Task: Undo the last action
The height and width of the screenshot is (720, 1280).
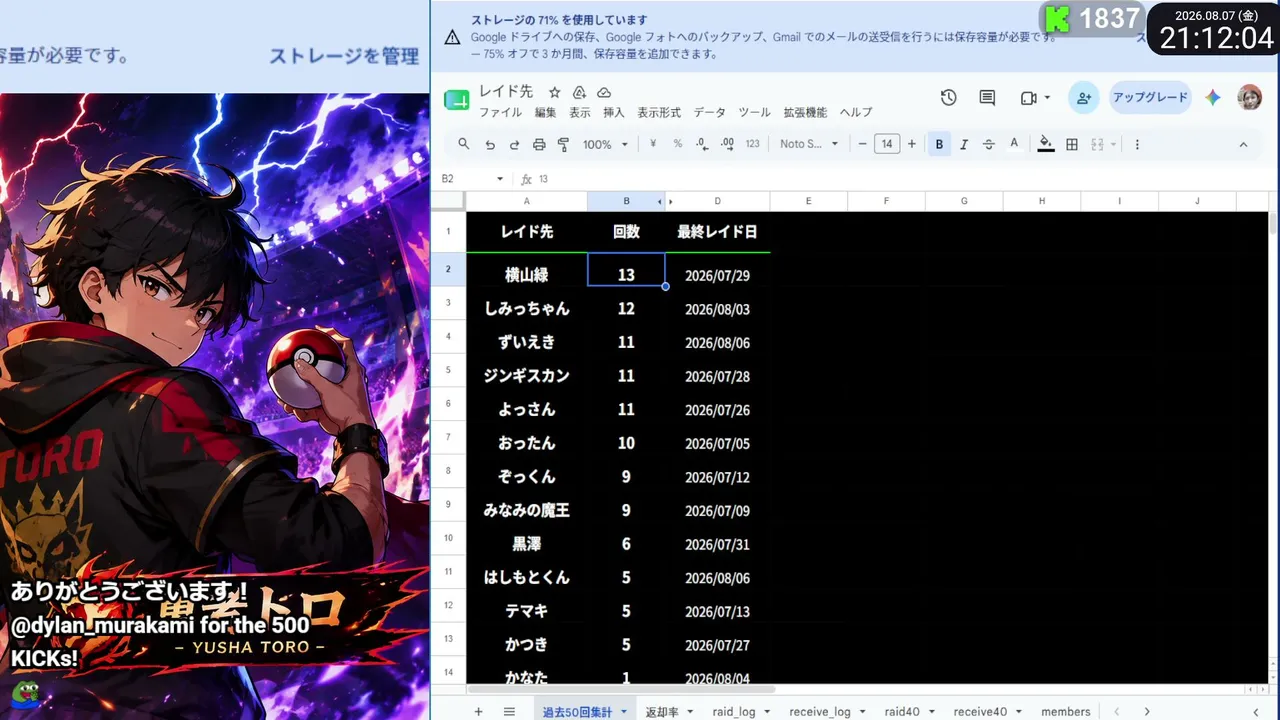Action: tap(490, 144)
